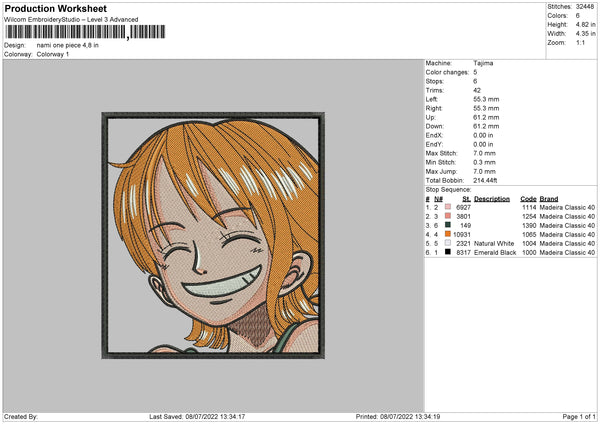Click the stitch count 10931

click(462, 235)
